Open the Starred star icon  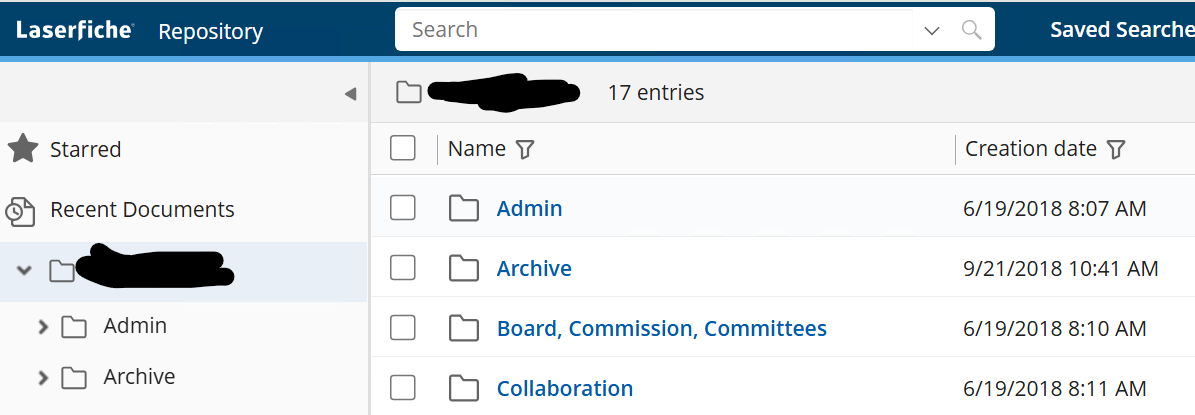pos(22,150)
